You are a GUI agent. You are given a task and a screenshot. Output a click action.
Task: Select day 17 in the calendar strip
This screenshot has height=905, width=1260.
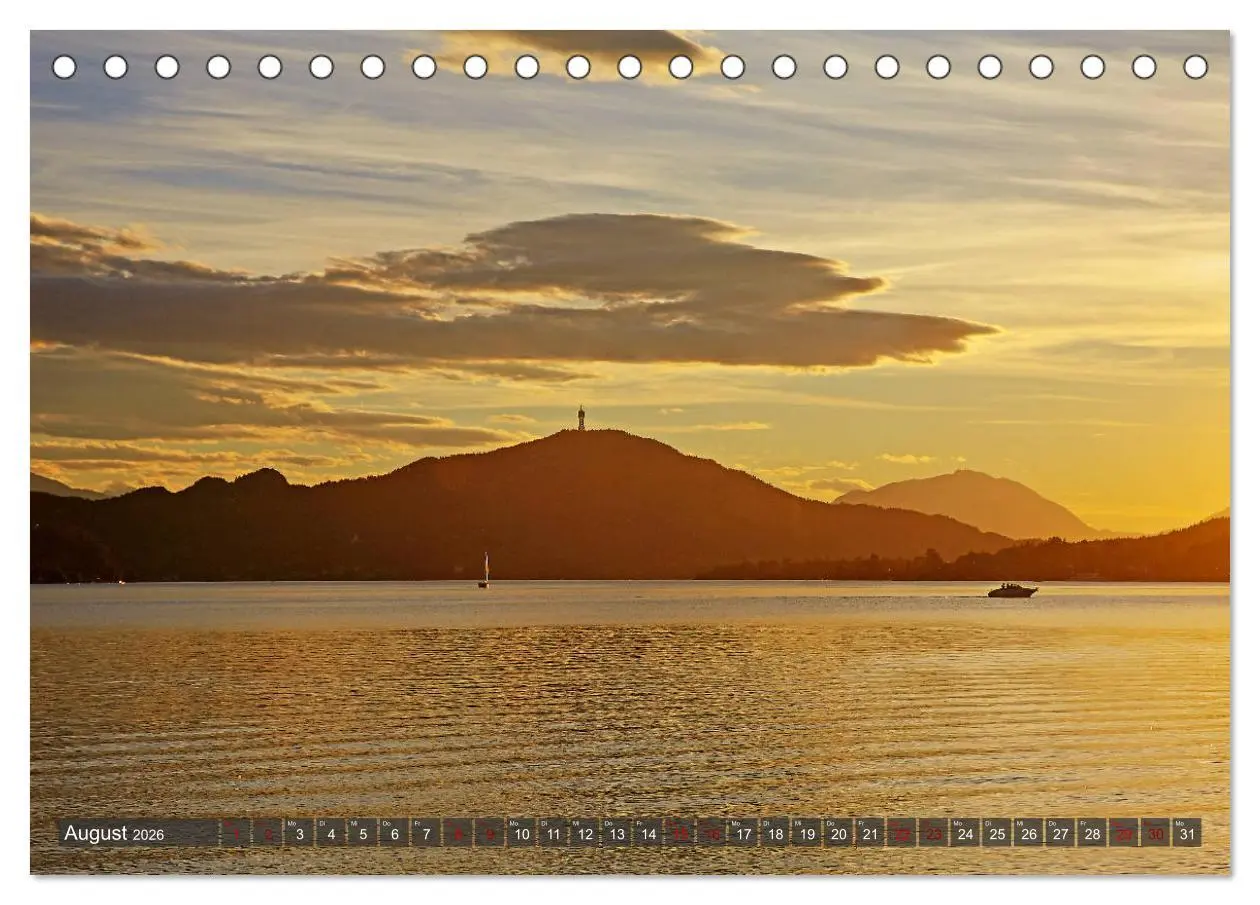tap(744, 833)
